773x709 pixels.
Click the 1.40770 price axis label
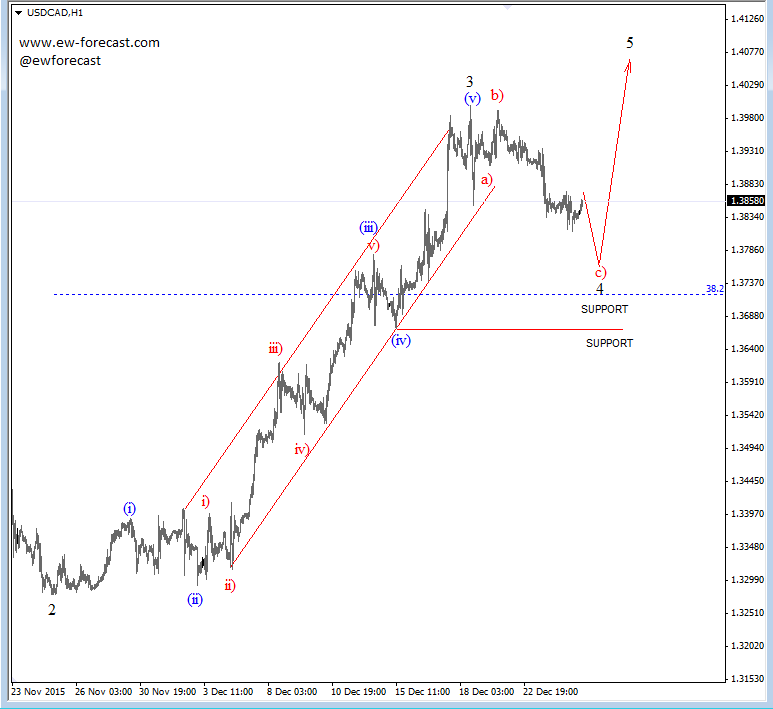747,52
